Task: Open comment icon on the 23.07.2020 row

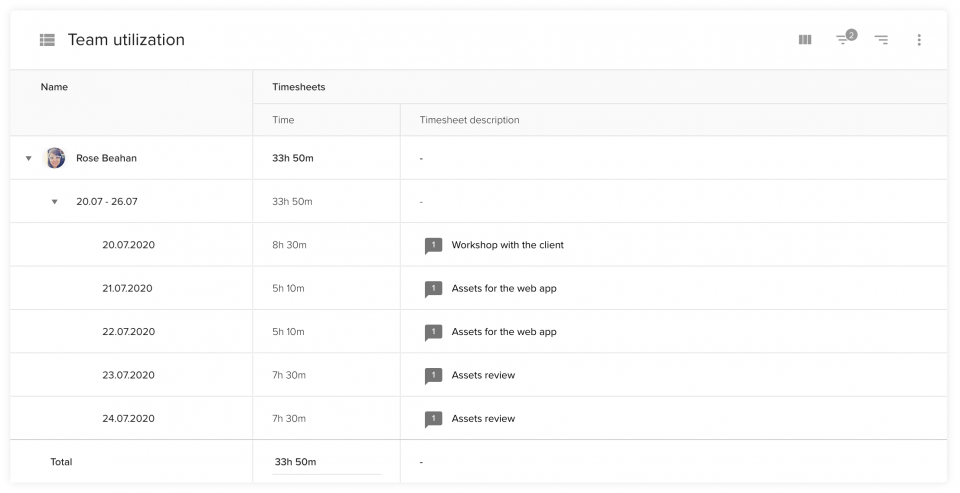Action: click(433, 376)
